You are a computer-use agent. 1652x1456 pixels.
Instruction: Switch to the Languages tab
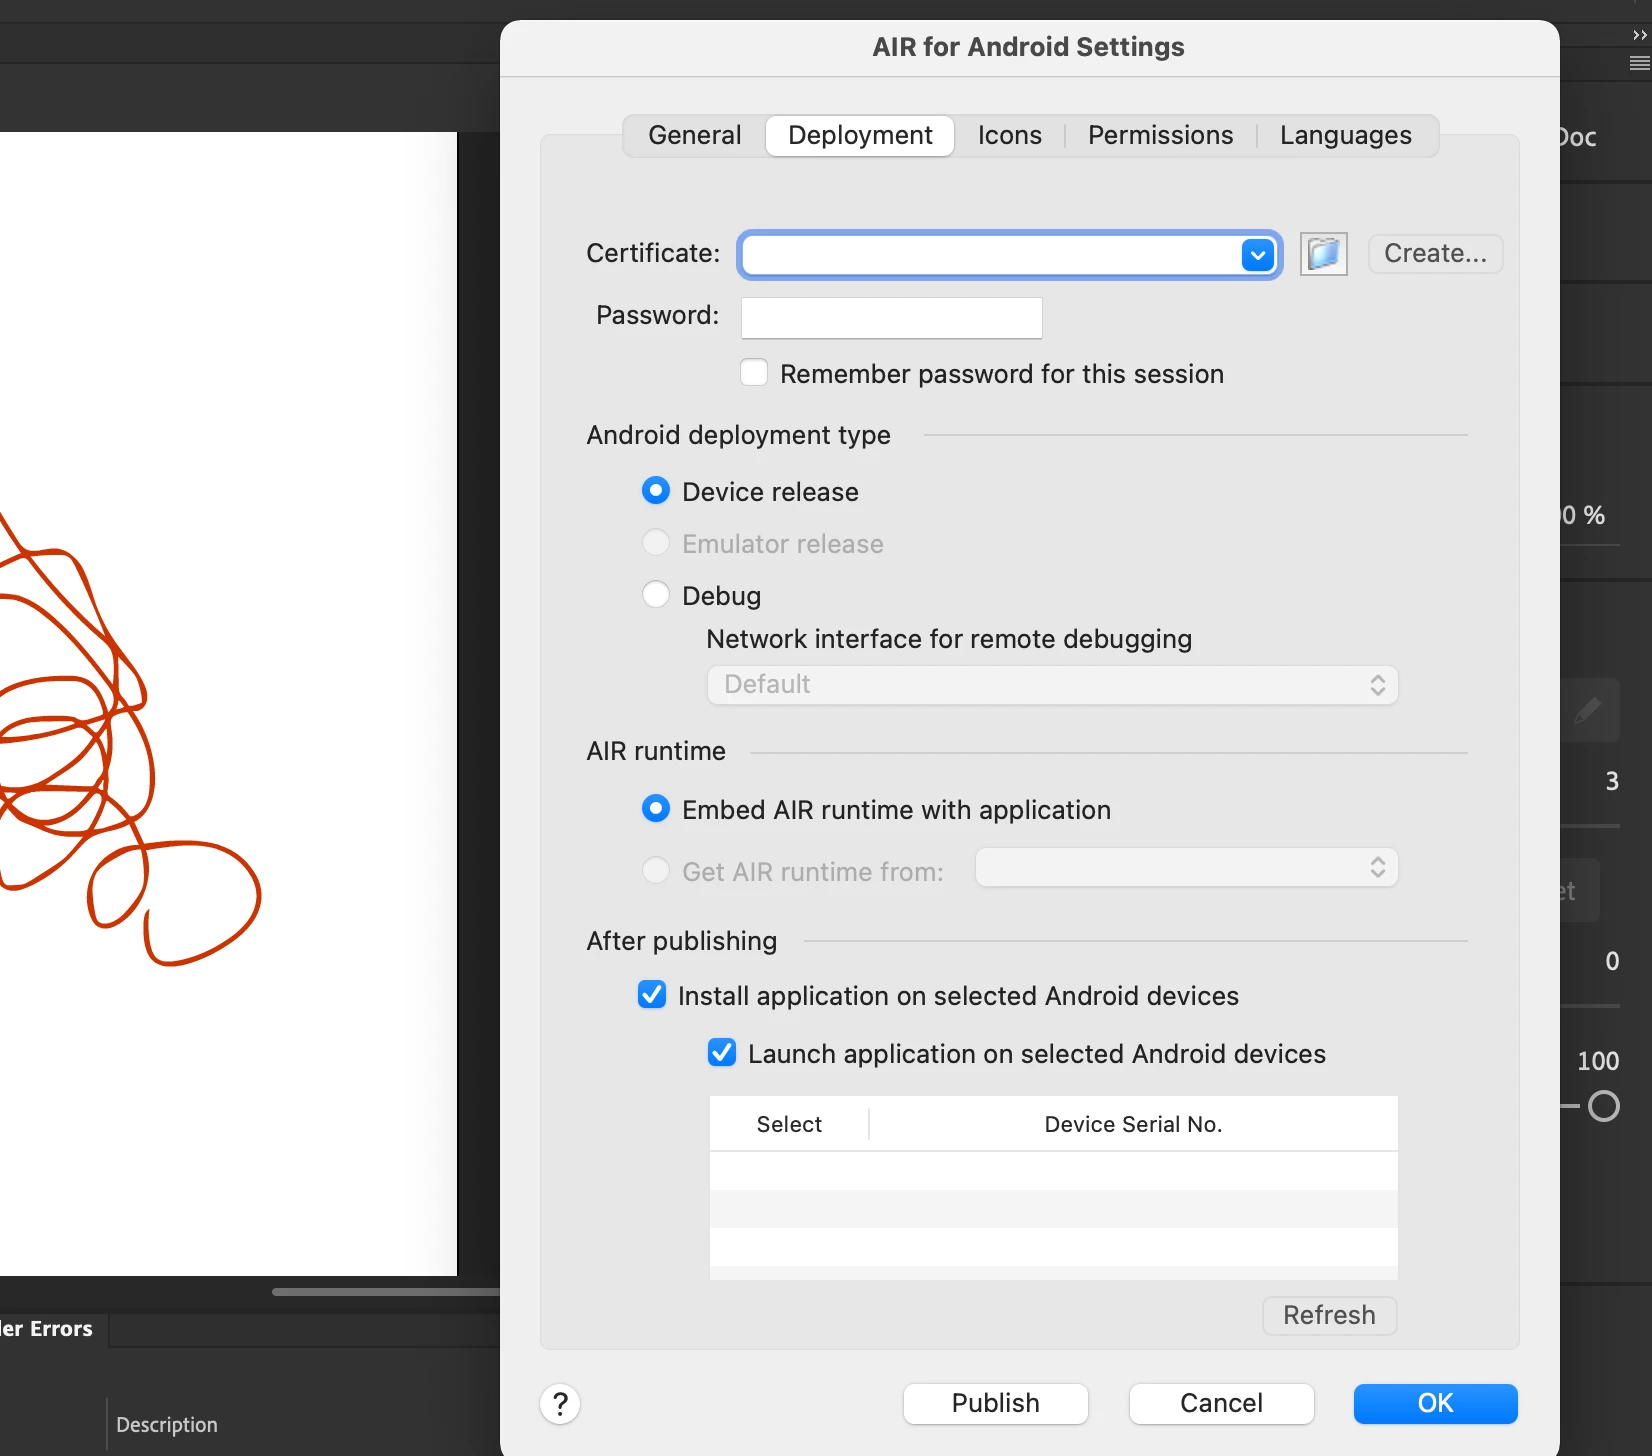[1345, 135]
